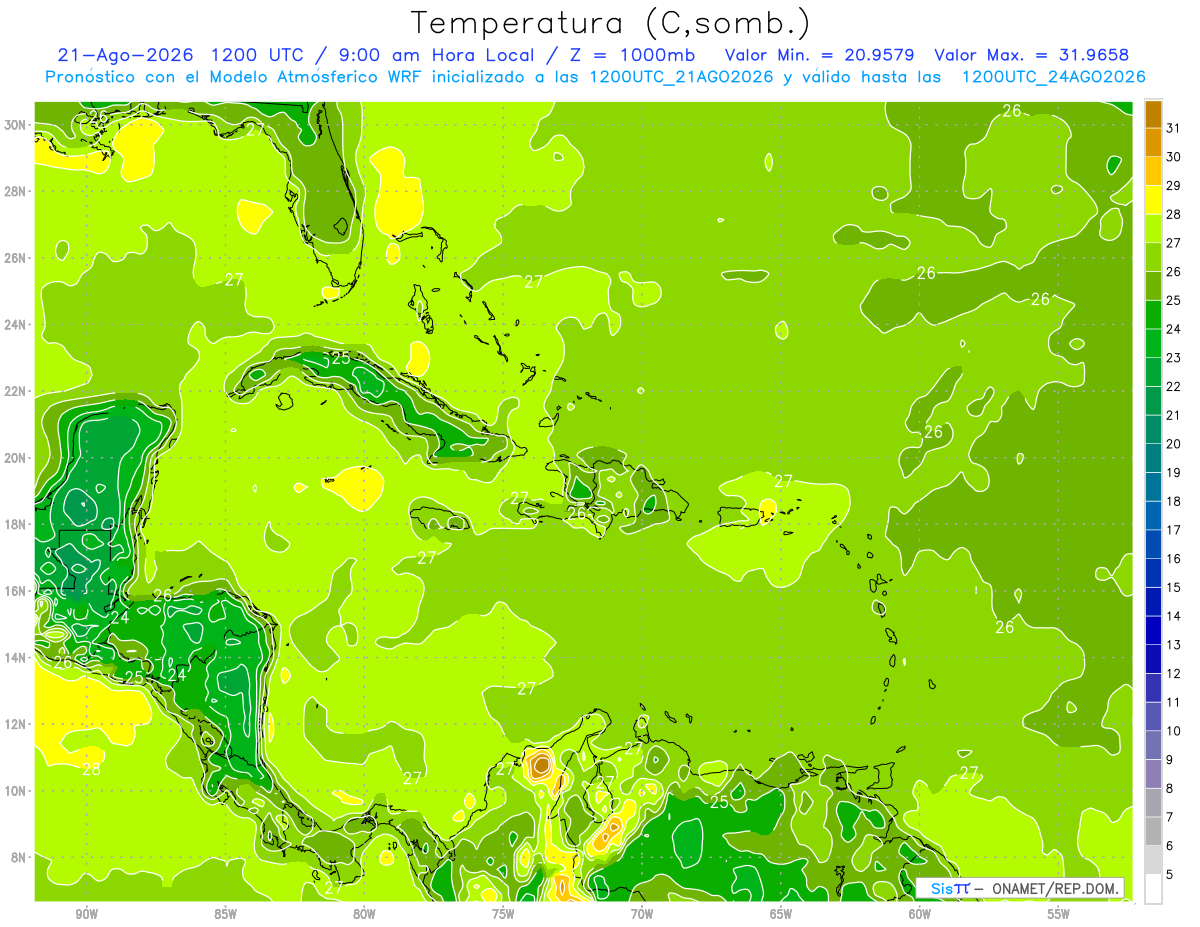The height and width of the screenshot is (927, 1200).
Task: Click the color scale value "18"
Action: pyautogui.click(x=1174, y=501)
